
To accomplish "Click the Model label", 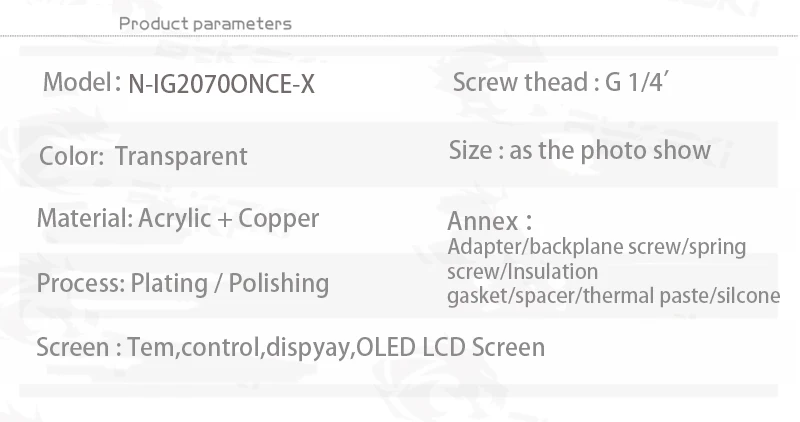I will [x=78, y=82].
